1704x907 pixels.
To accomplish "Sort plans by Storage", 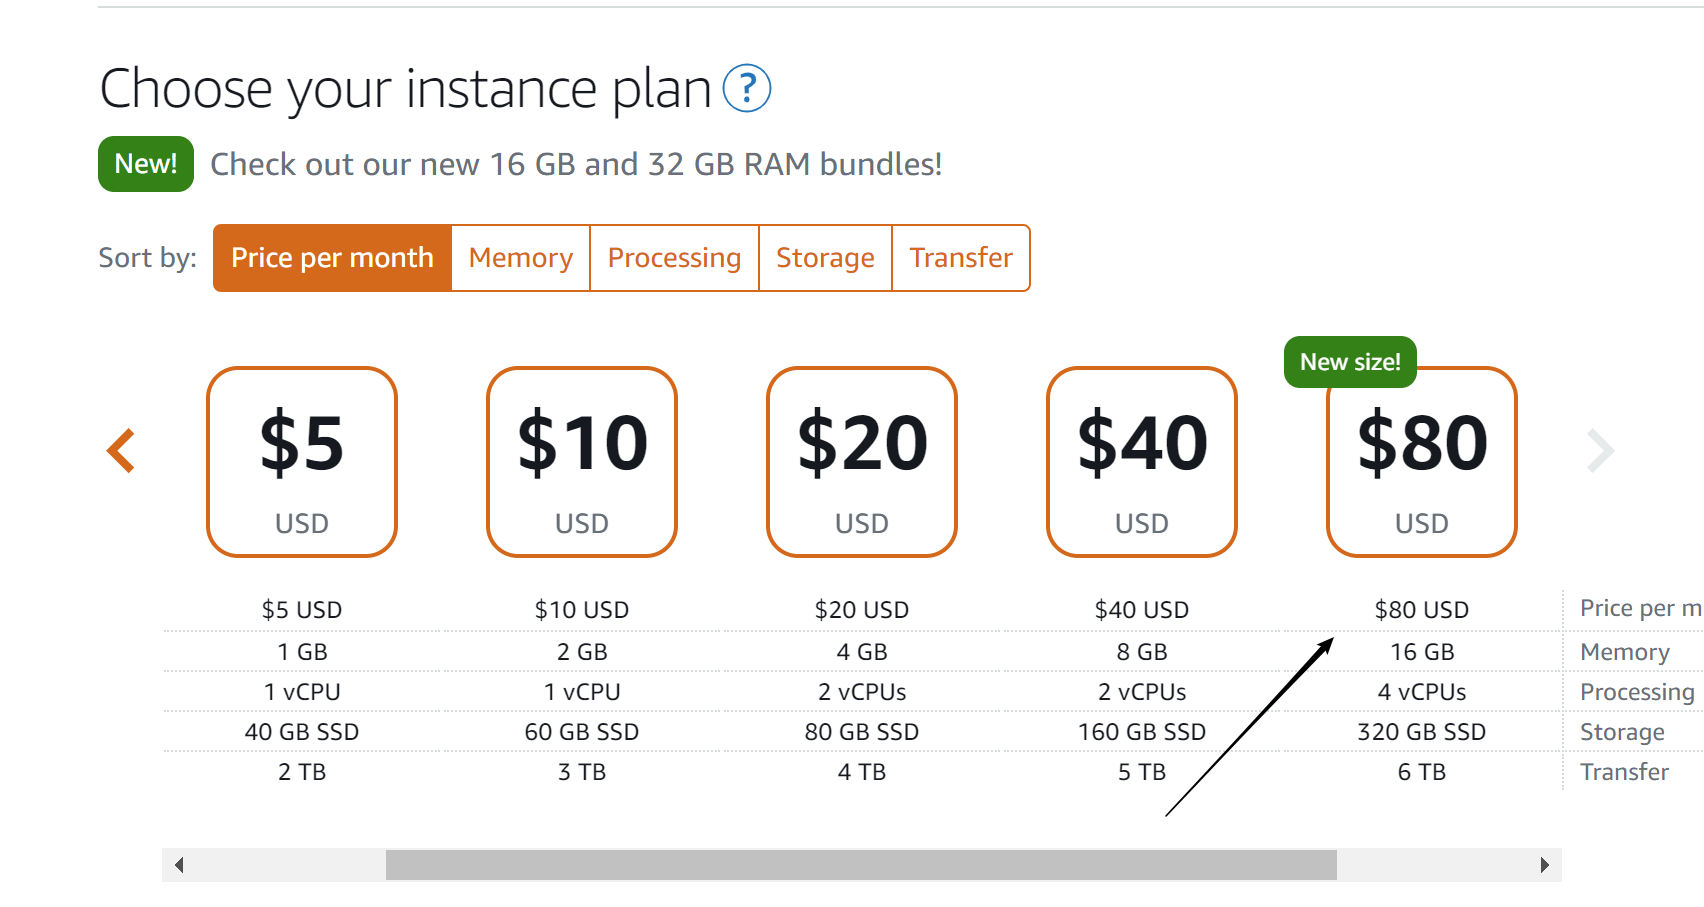I will pyautogui.click(x=826, y=258).
